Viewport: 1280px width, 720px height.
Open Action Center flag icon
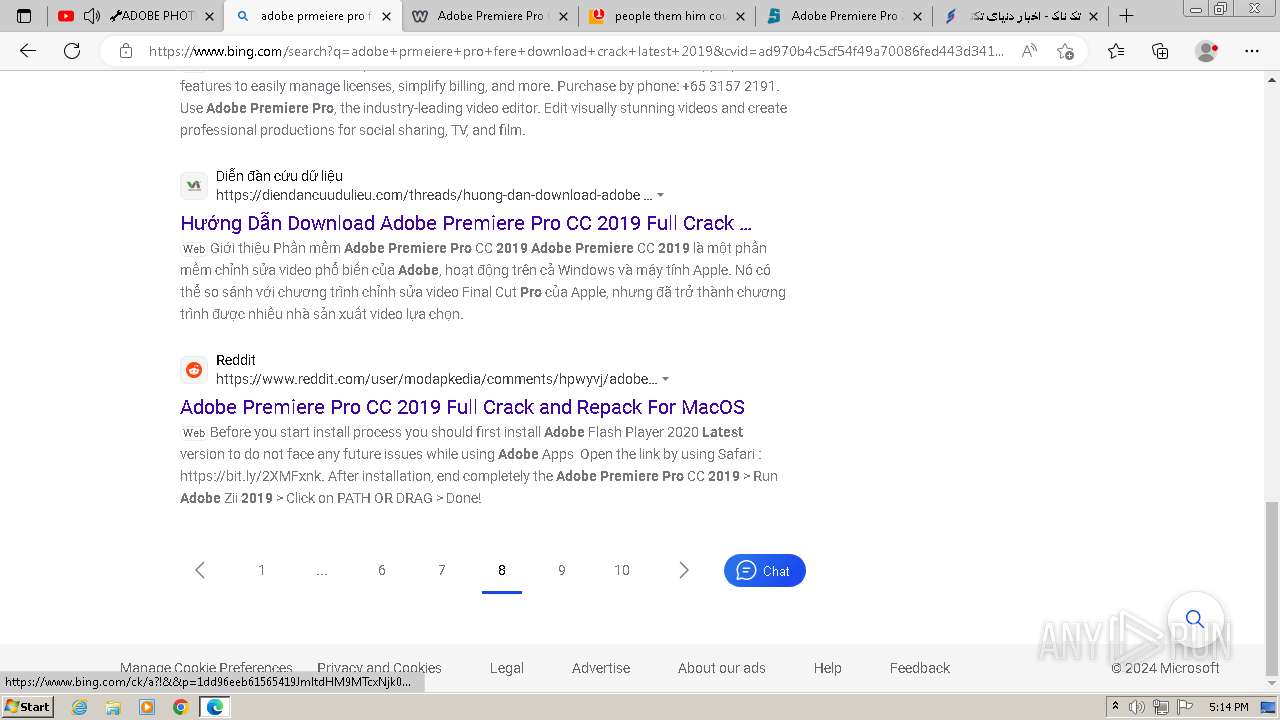click(1184, 707)
